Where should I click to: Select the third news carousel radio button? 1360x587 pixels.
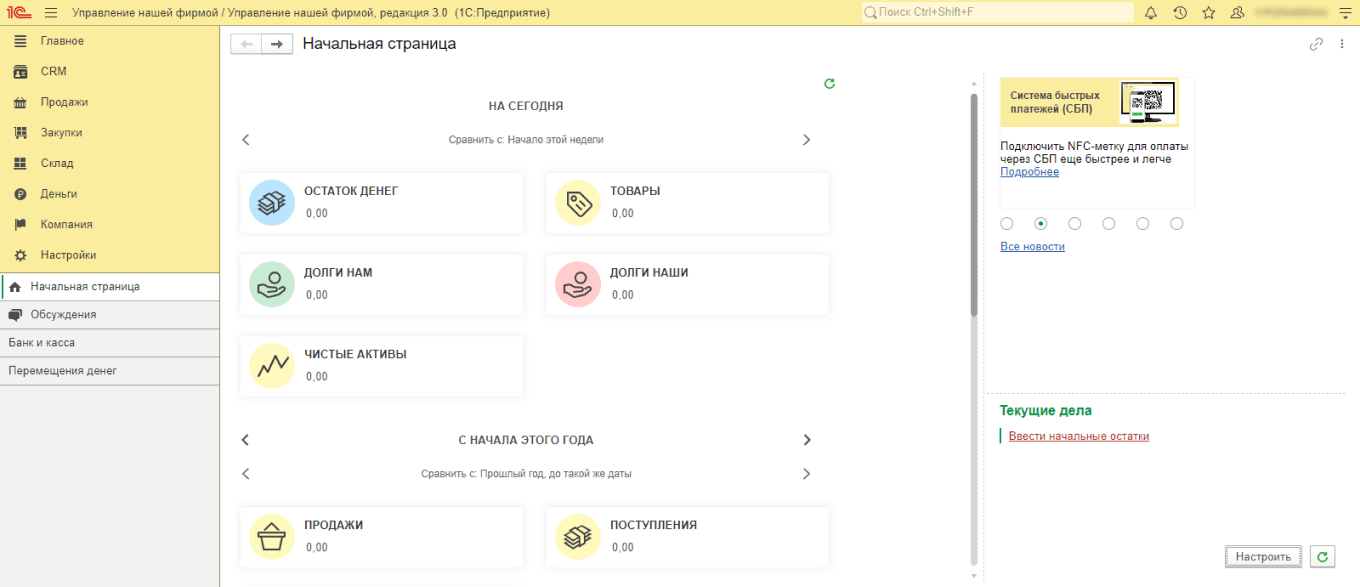pos(1075,224)
